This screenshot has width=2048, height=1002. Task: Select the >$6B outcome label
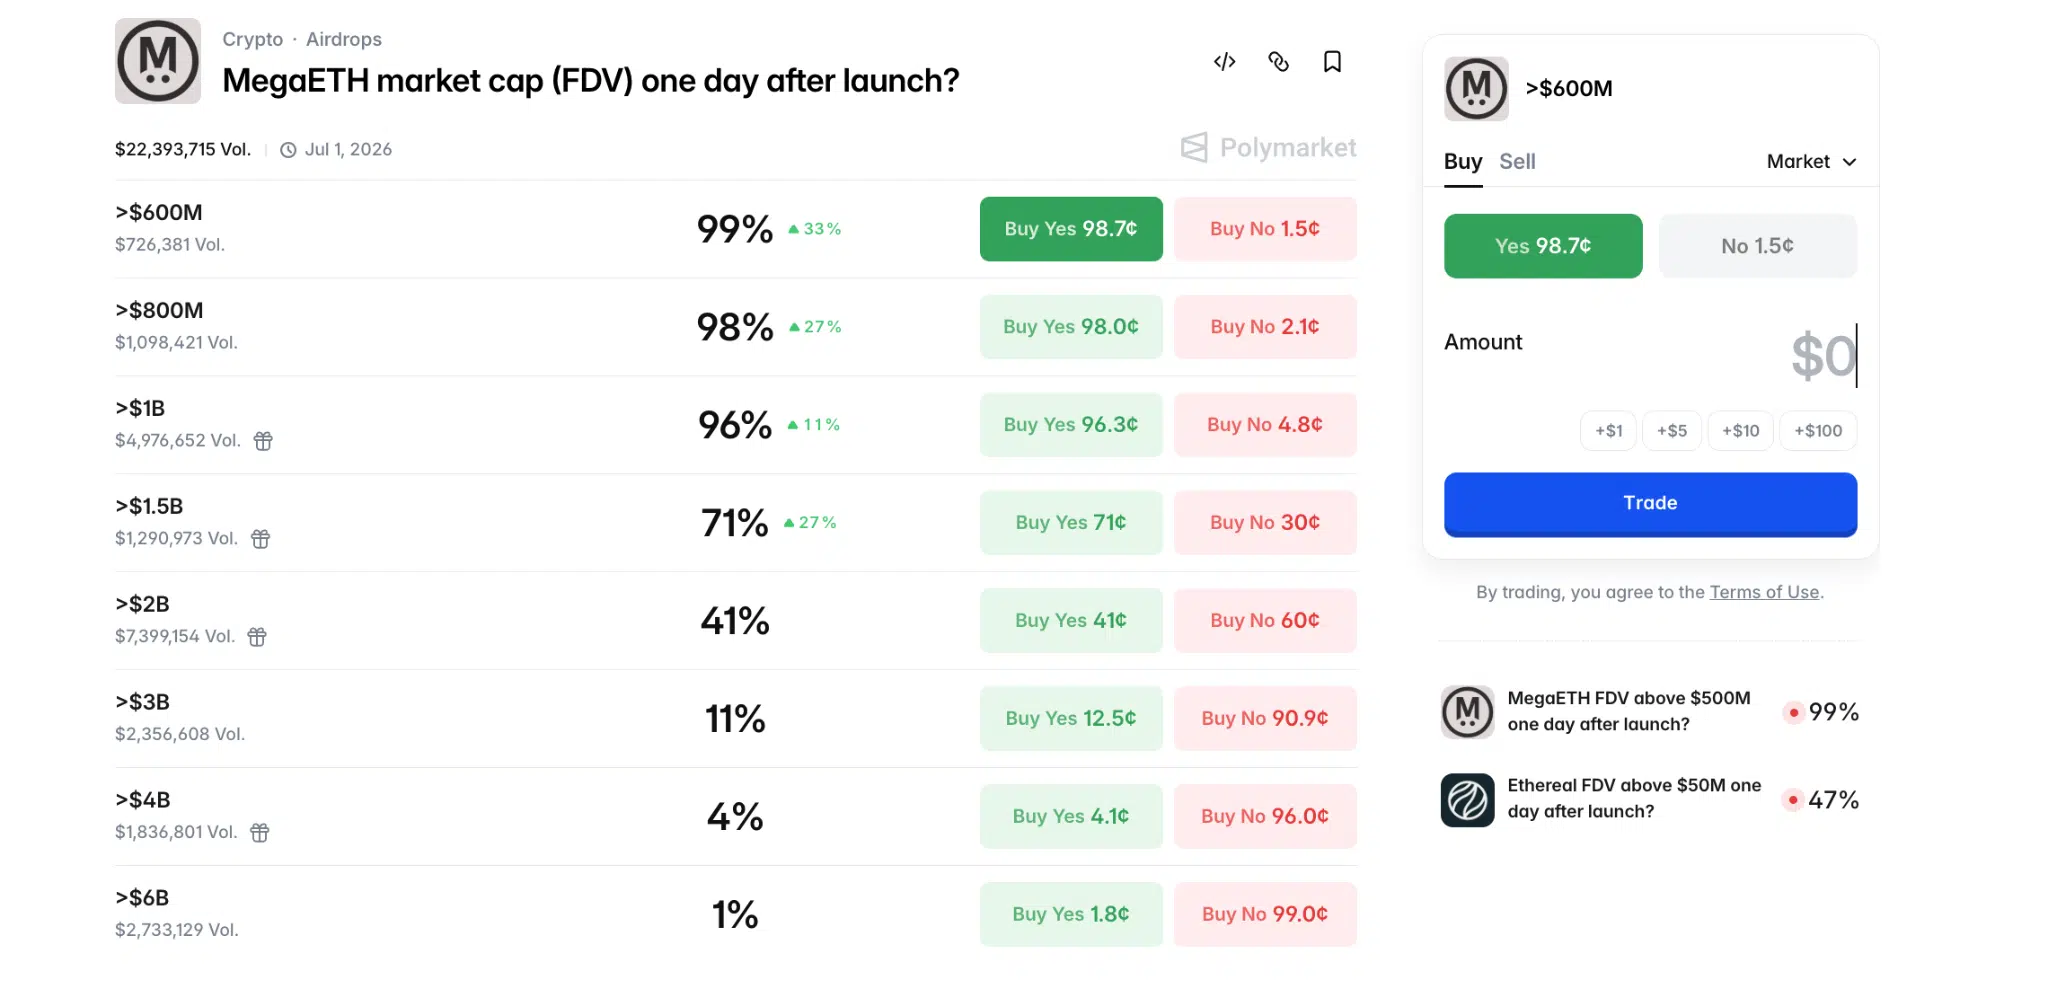pos(142,898)
